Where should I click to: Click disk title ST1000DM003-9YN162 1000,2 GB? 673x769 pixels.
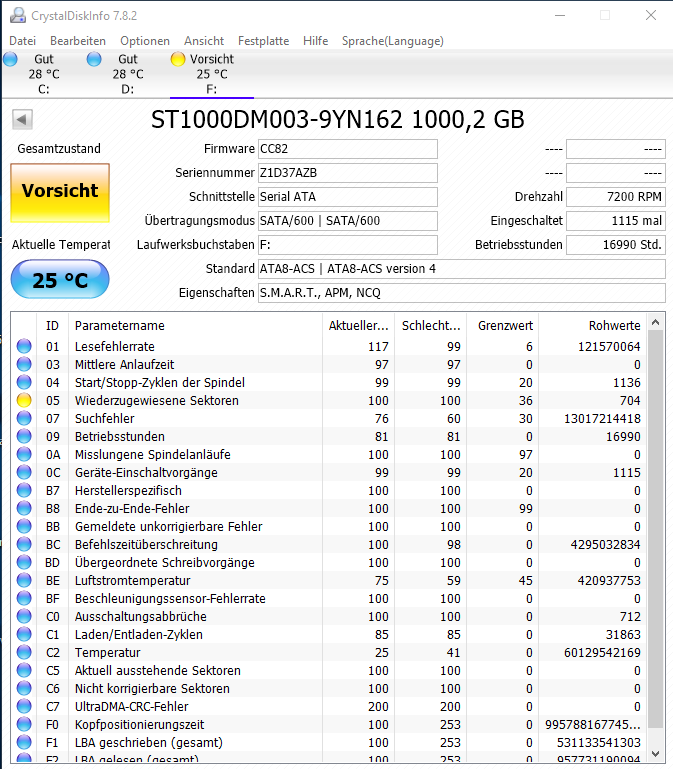point(337,120)
